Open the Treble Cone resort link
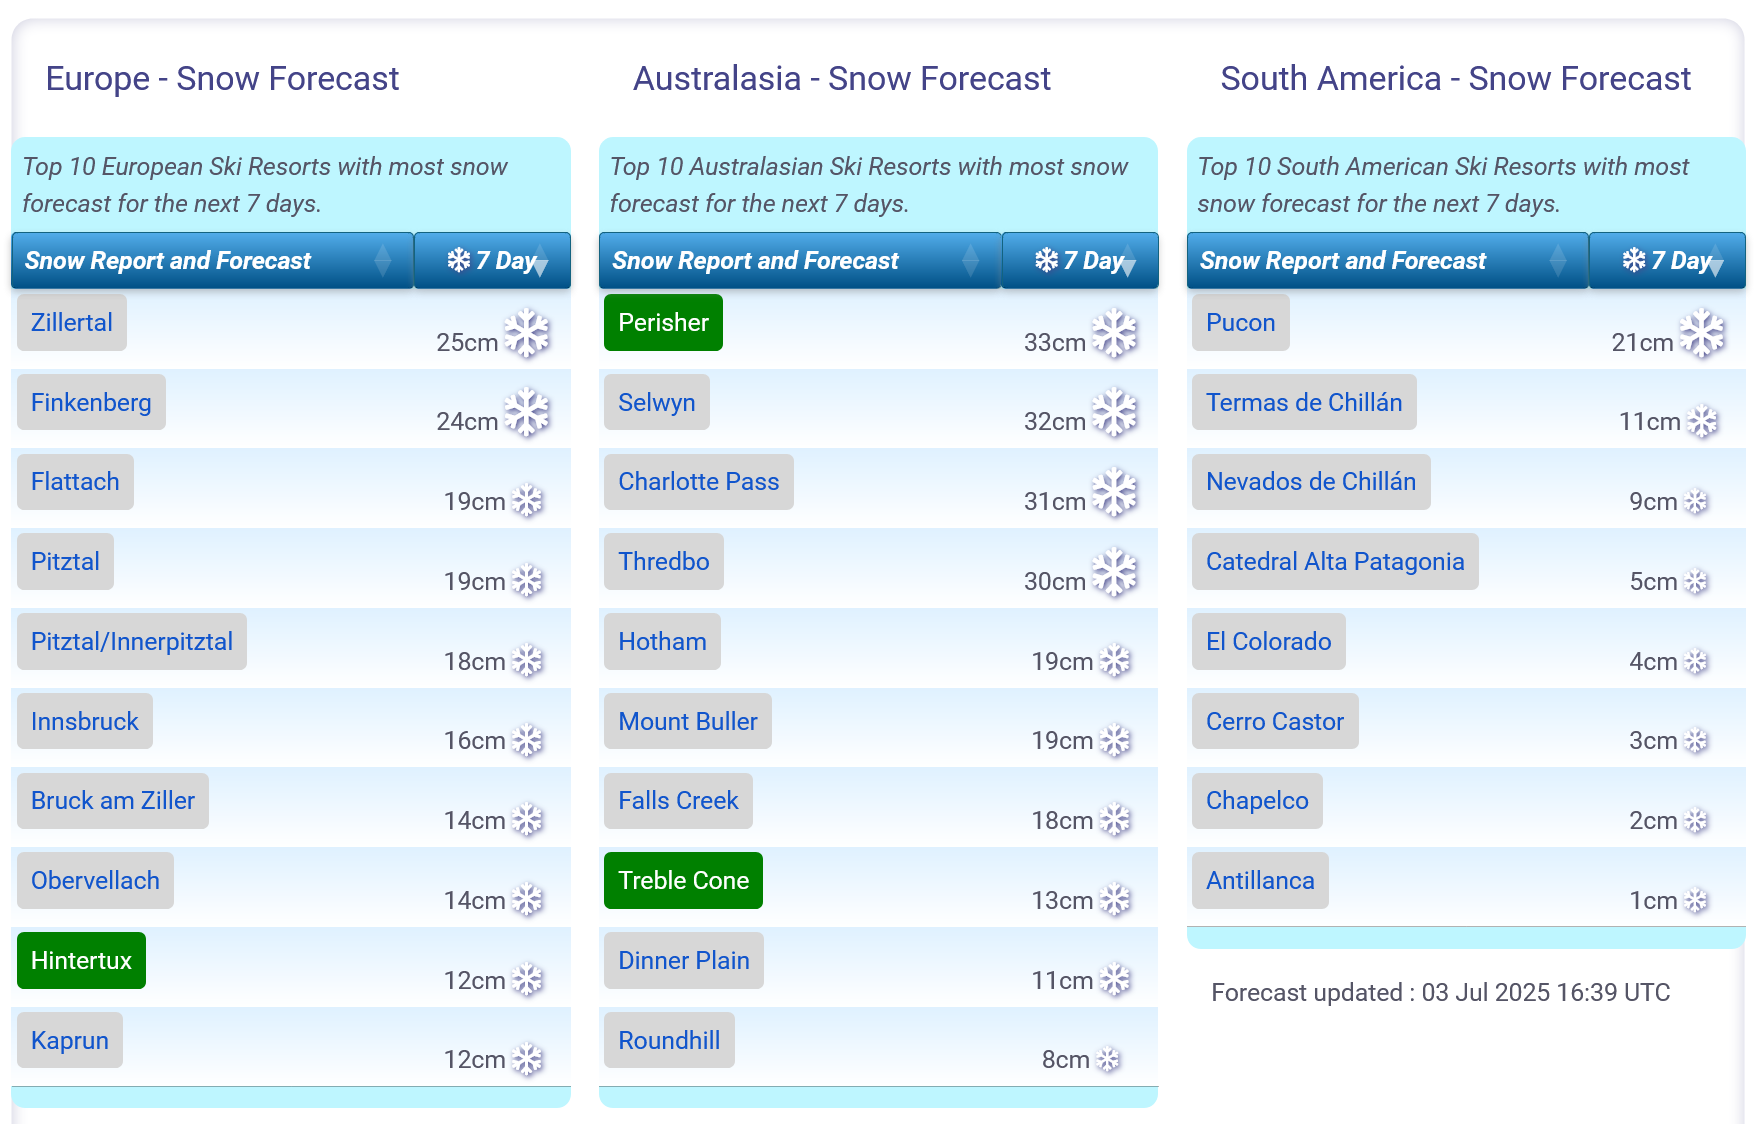This screenshot has height=1124, width=1759. (x=683, y=880)
